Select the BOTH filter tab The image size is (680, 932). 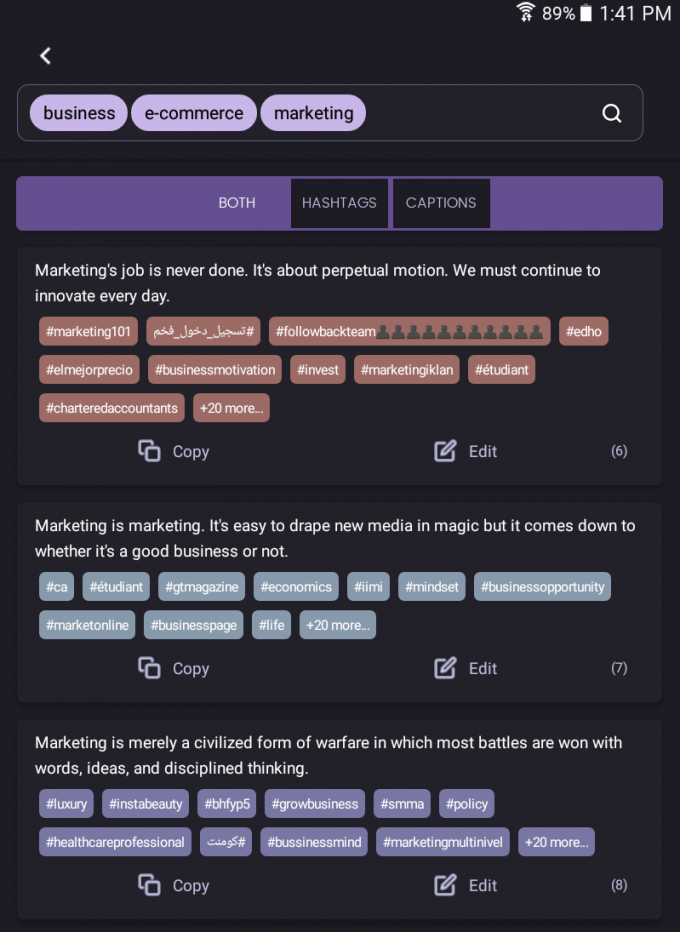click(x=236, y=203)
